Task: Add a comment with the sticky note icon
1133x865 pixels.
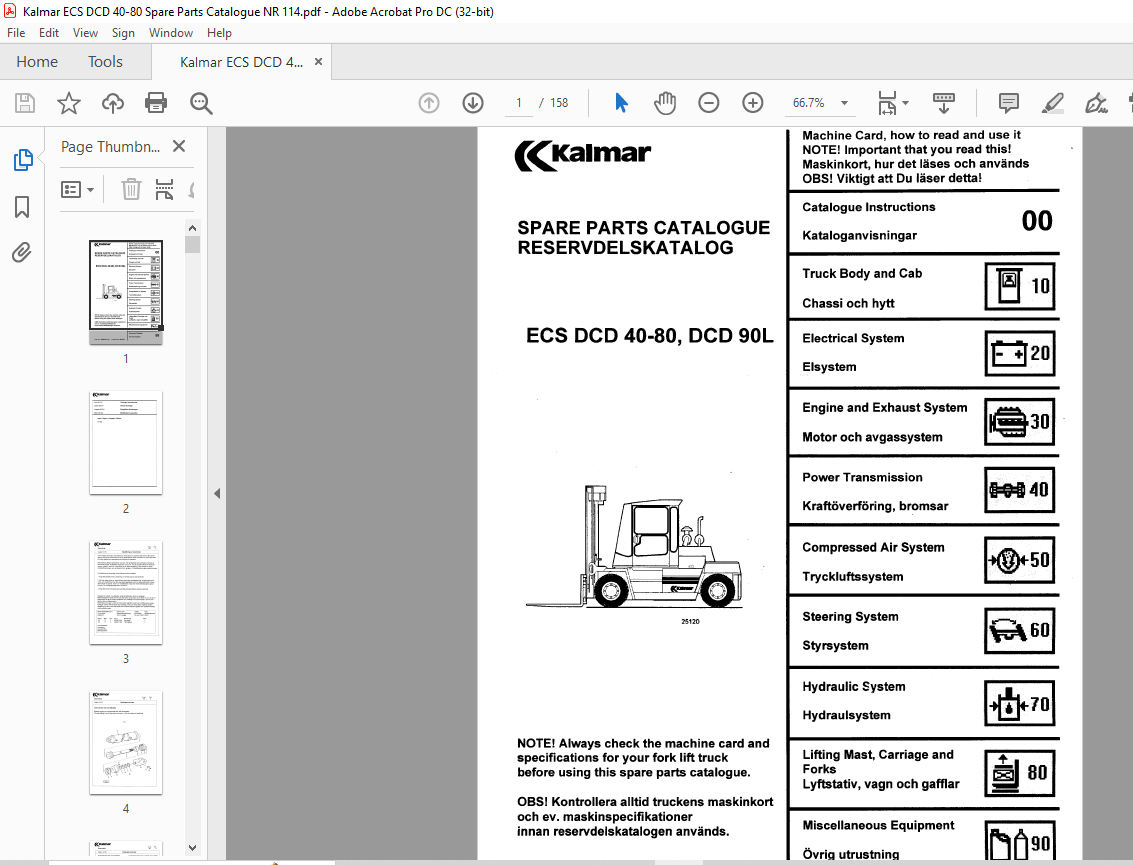Action: point(1009,103)
